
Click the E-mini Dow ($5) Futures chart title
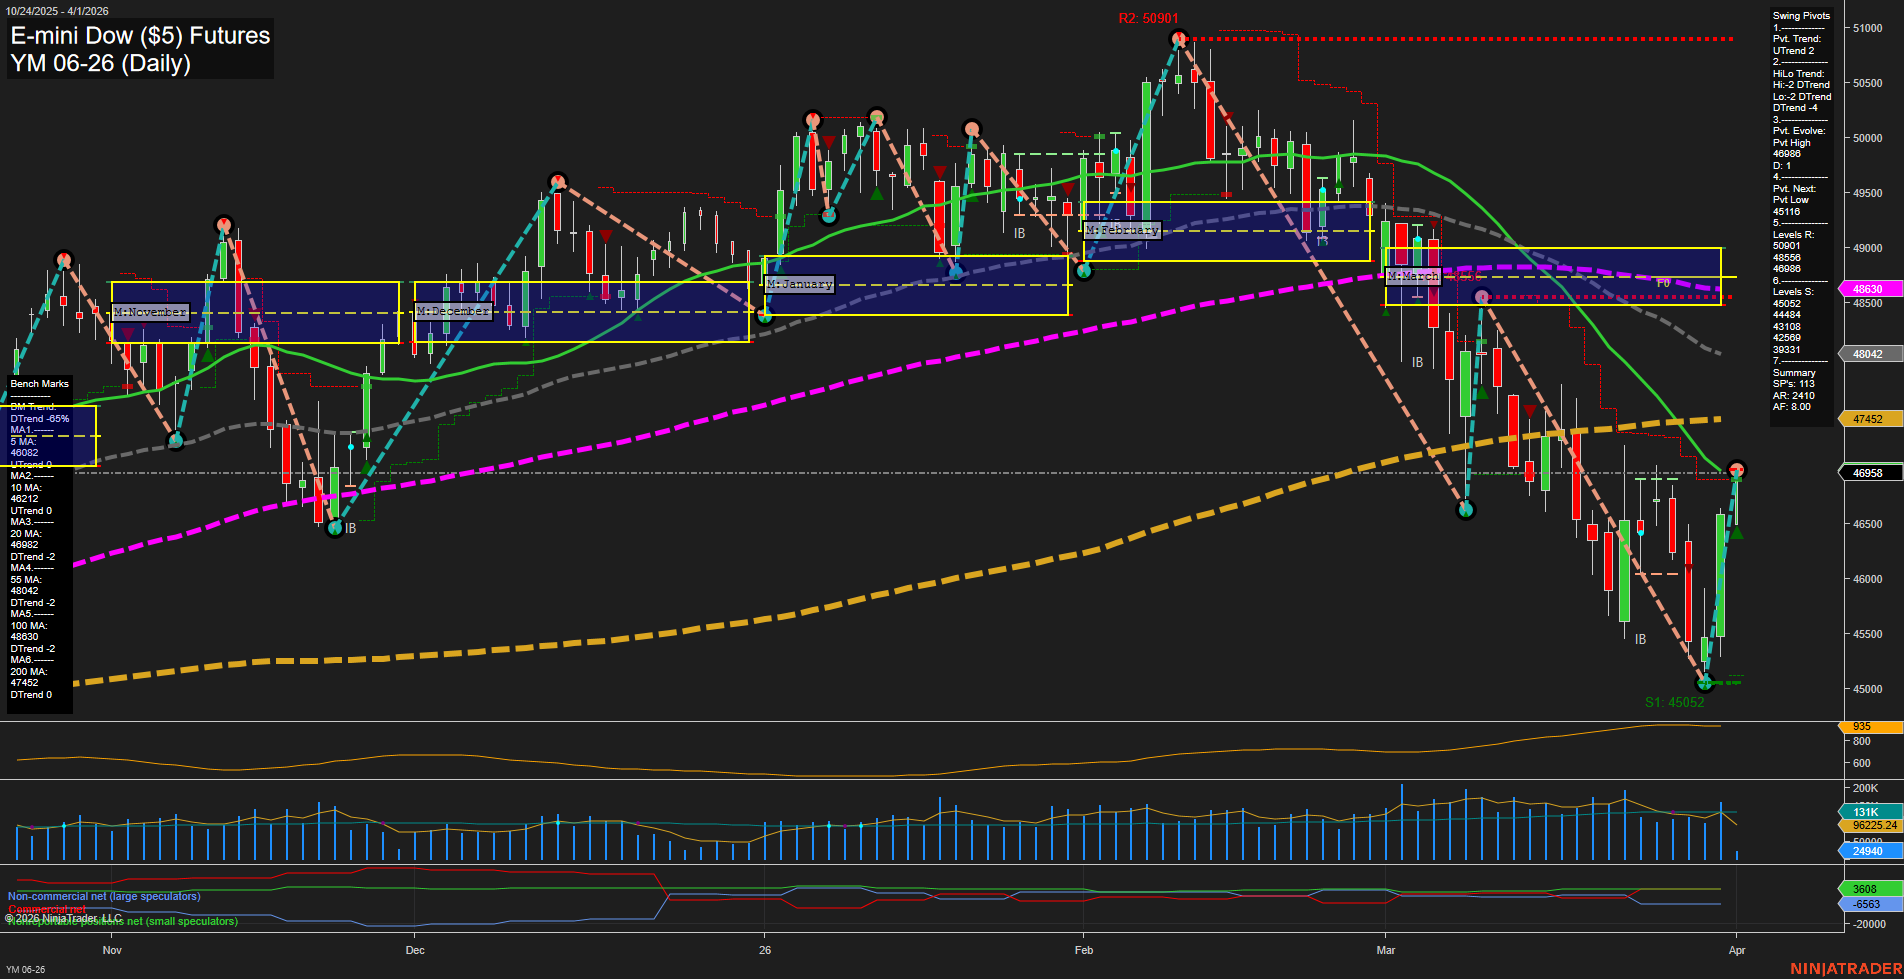[x=139, y=35]
